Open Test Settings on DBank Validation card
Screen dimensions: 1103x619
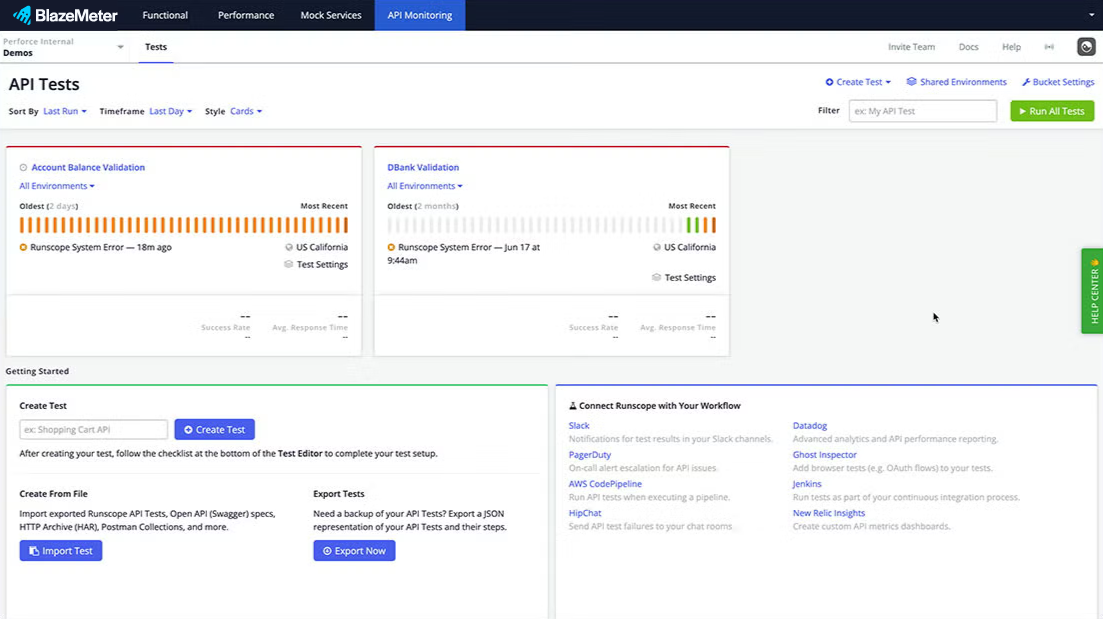pos(683,278)
